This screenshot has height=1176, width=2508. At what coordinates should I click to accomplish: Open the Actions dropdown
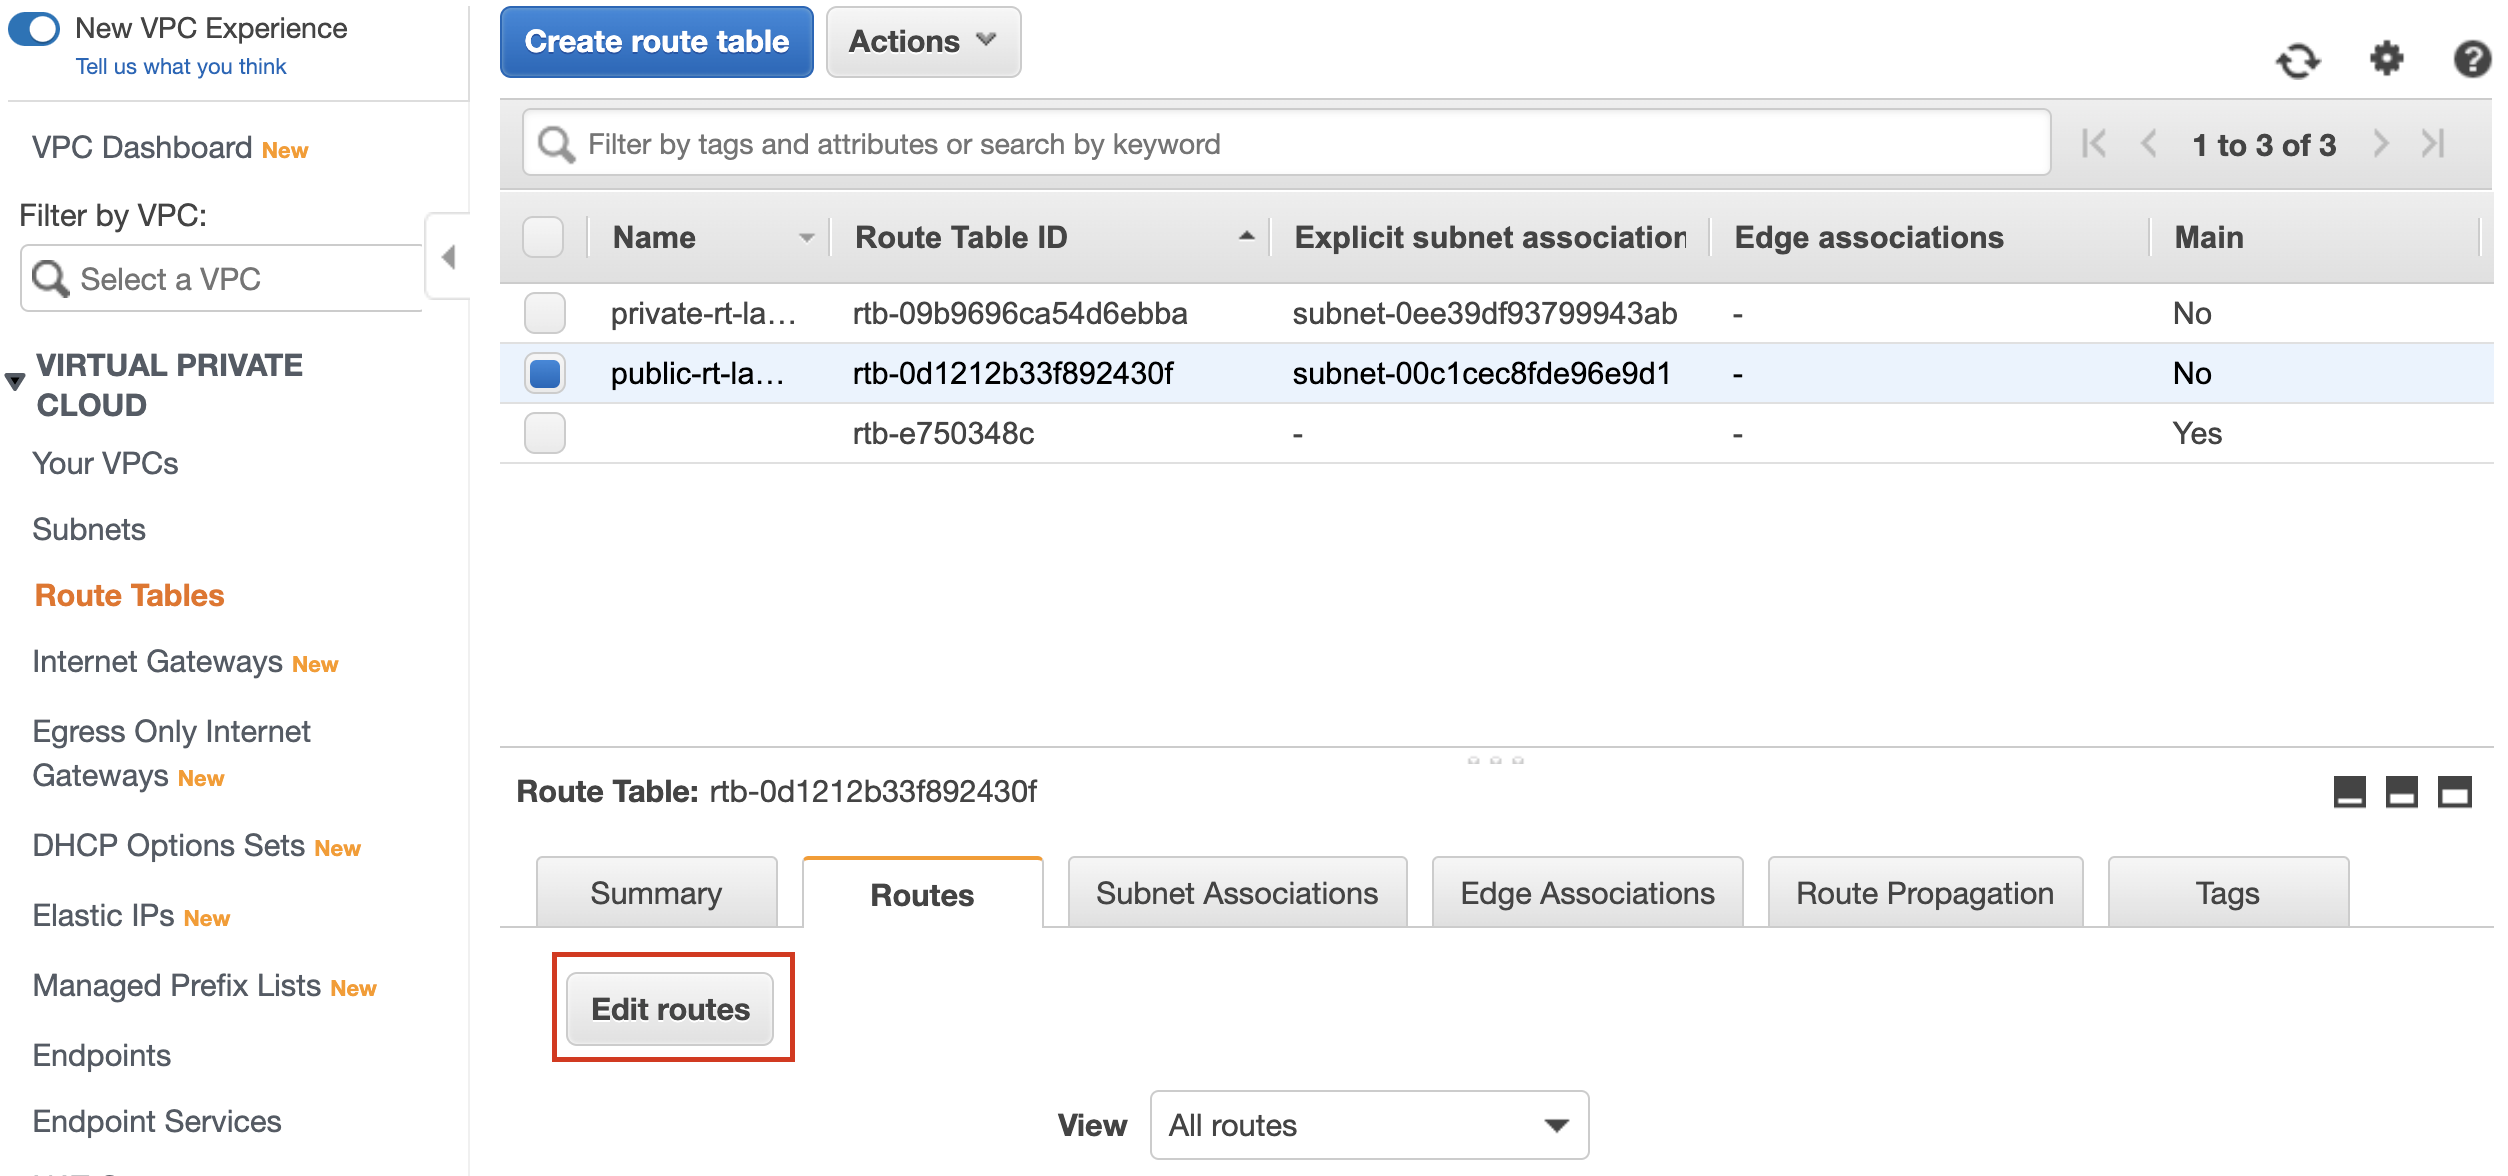click(922, 42)
